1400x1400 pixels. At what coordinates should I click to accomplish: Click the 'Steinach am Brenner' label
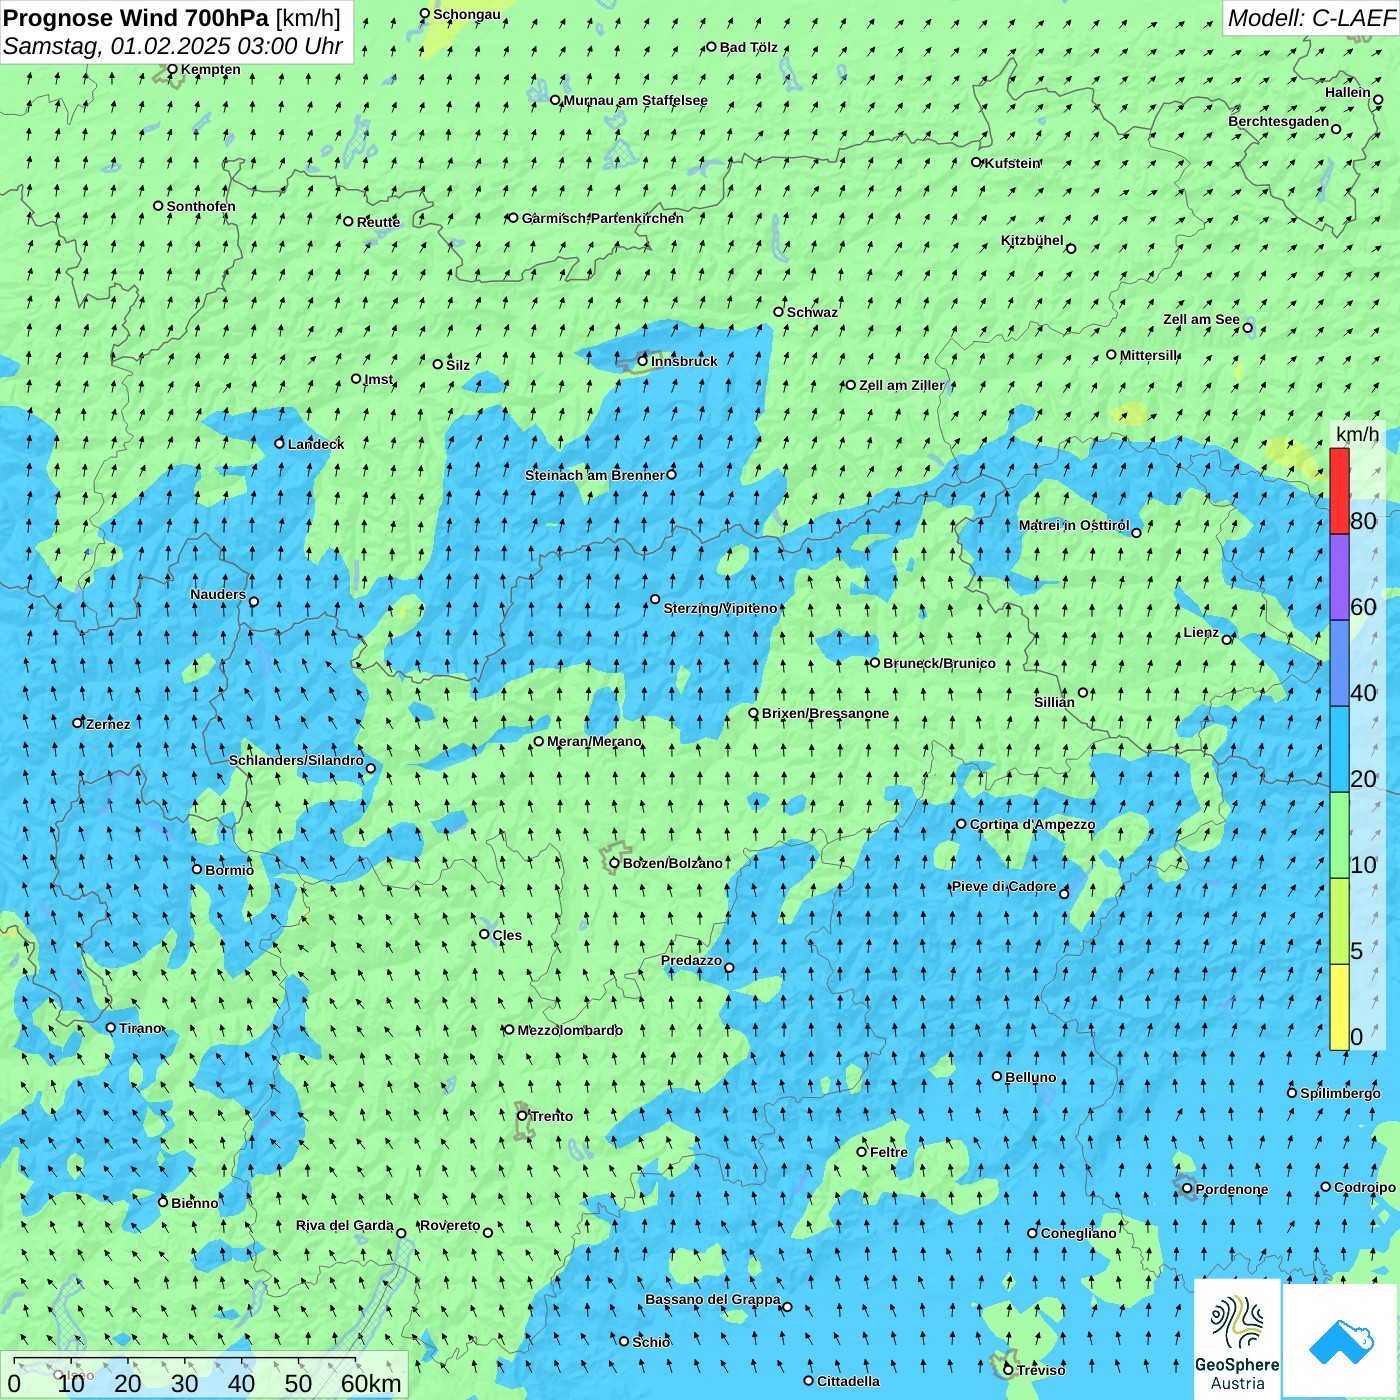point(594,475)
